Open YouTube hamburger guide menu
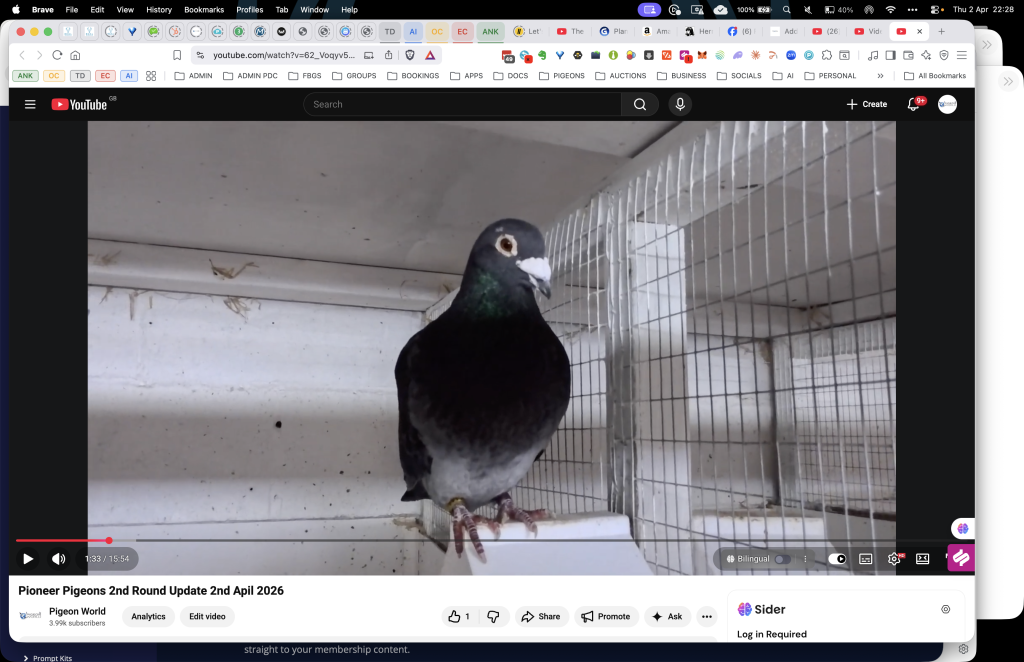 [x=30, y=104]
